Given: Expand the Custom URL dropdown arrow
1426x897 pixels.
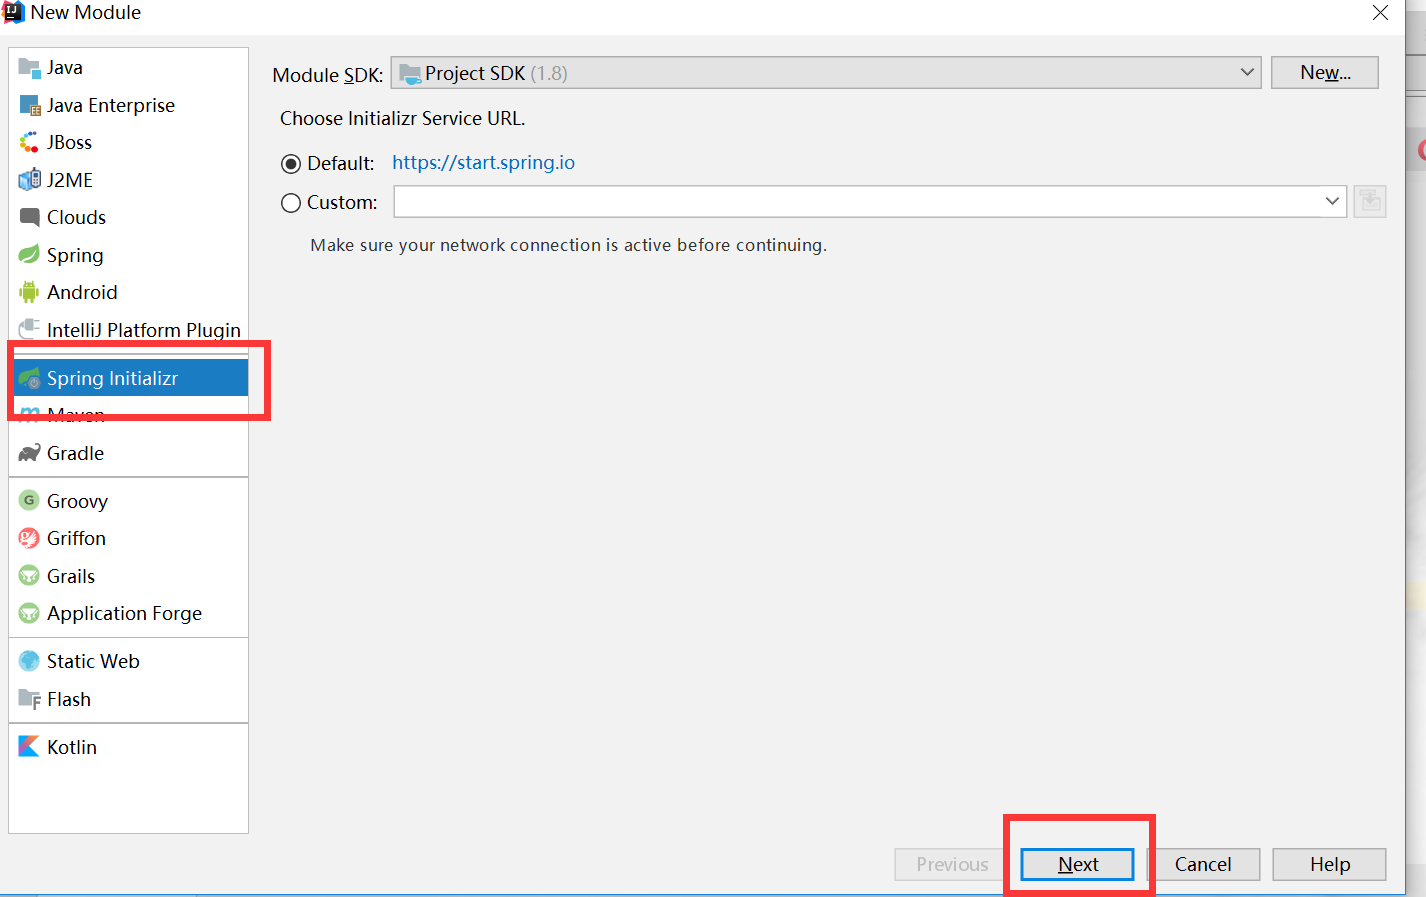Looking at the screenshot, I should pos(1332,202).
